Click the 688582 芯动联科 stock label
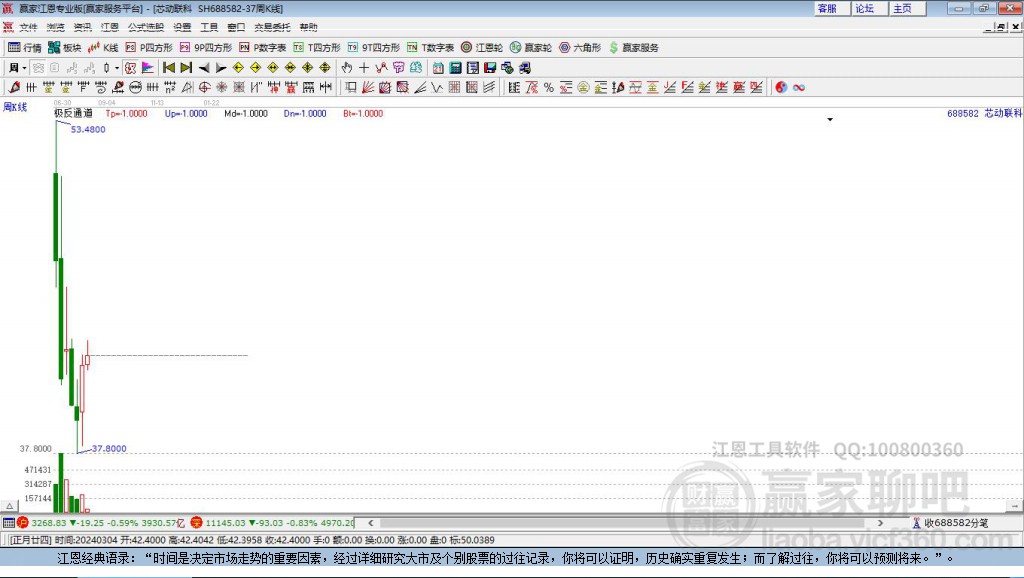The width and height of the screenshot is (1024, 578). point(984,113)
